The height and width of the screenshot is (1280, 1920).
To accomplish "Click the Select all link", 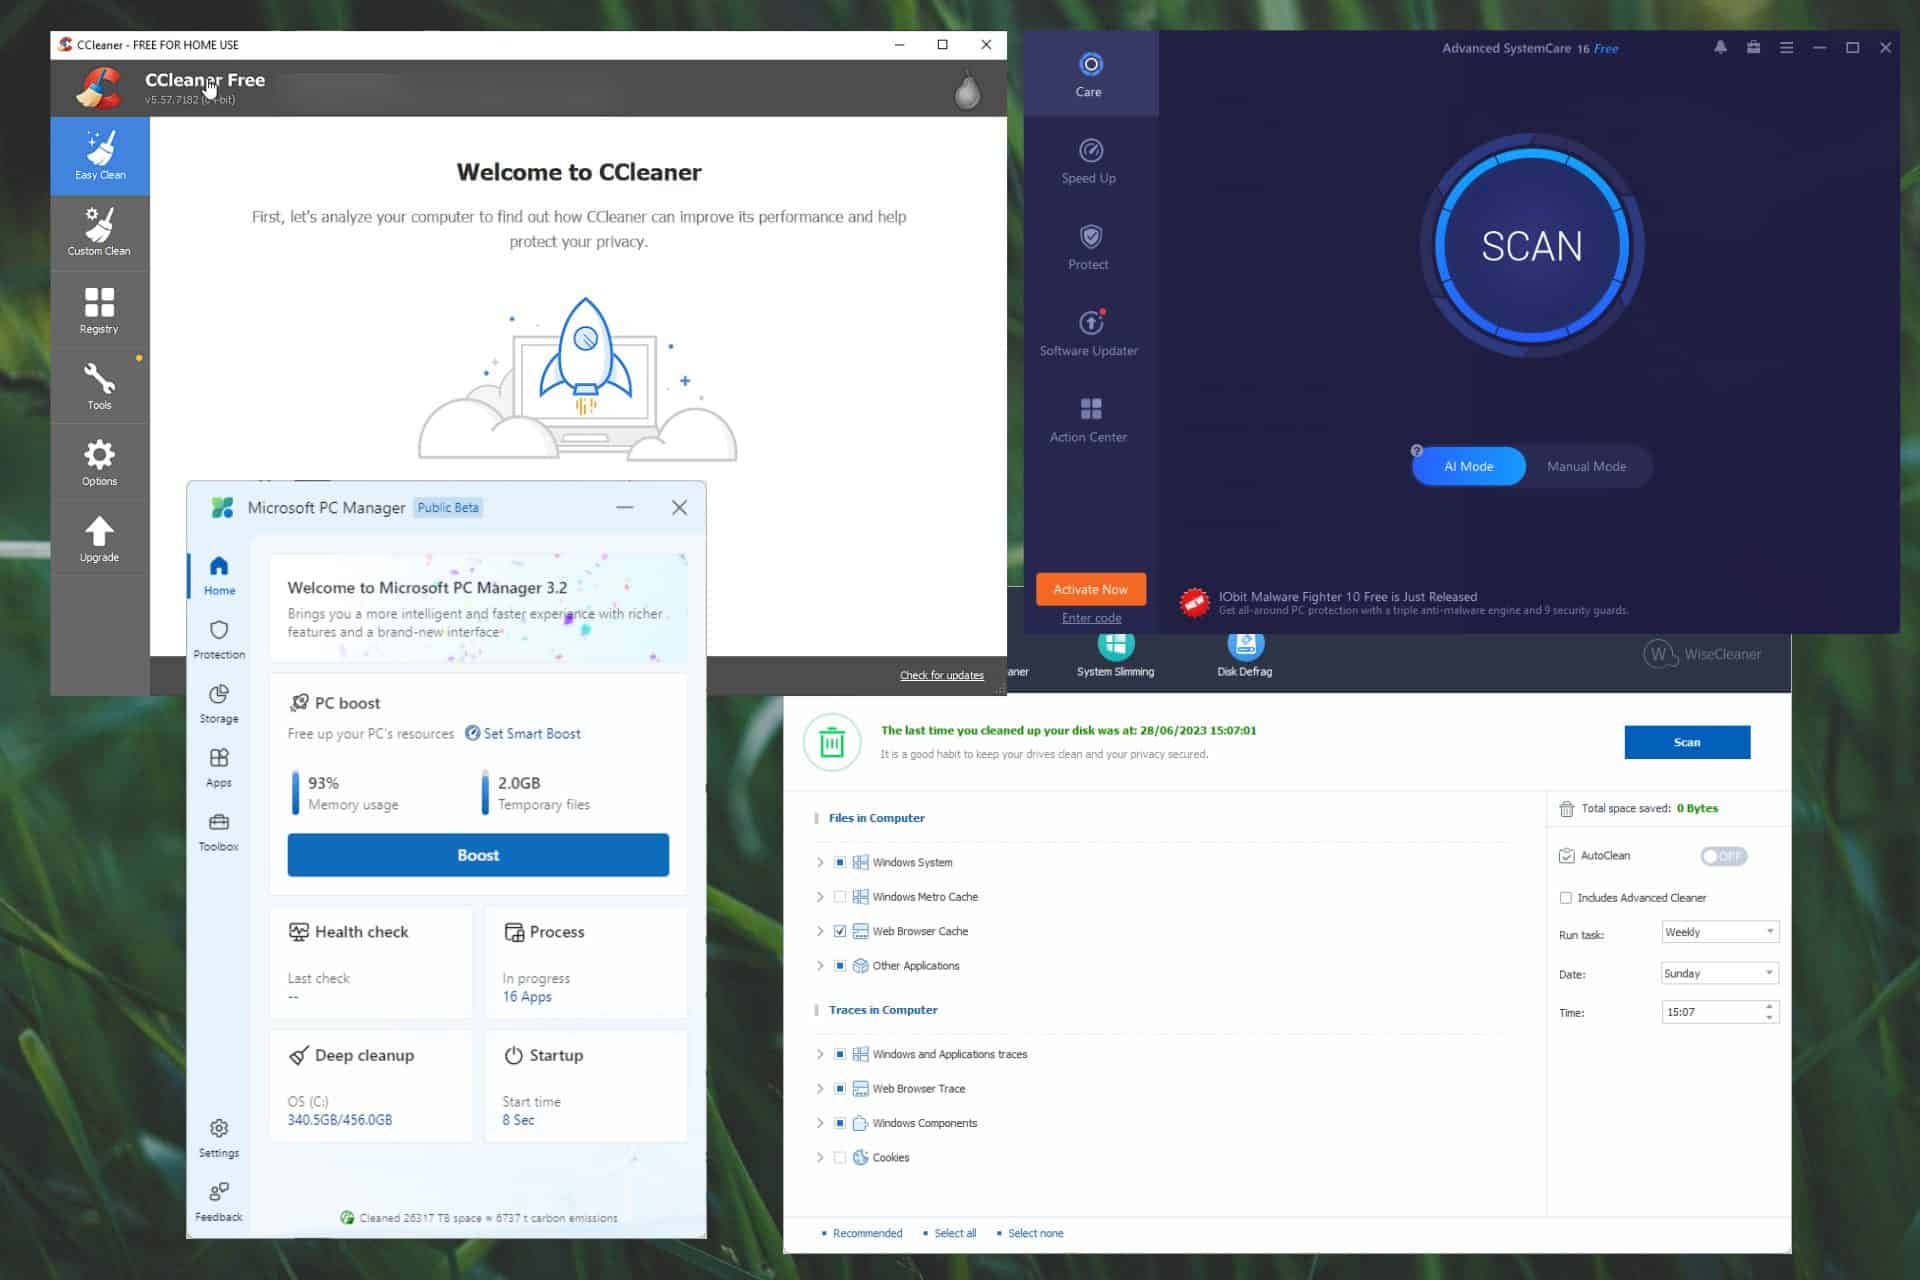I will click(955, 1233).
